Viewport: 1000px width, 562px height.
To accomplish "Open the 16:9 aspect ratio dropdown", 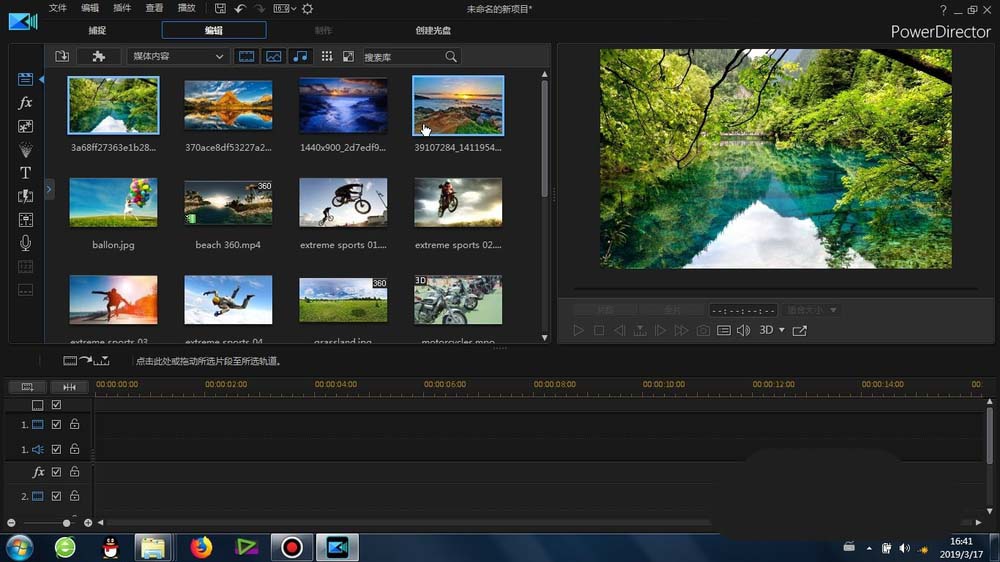I will click(x=284, y=9).
